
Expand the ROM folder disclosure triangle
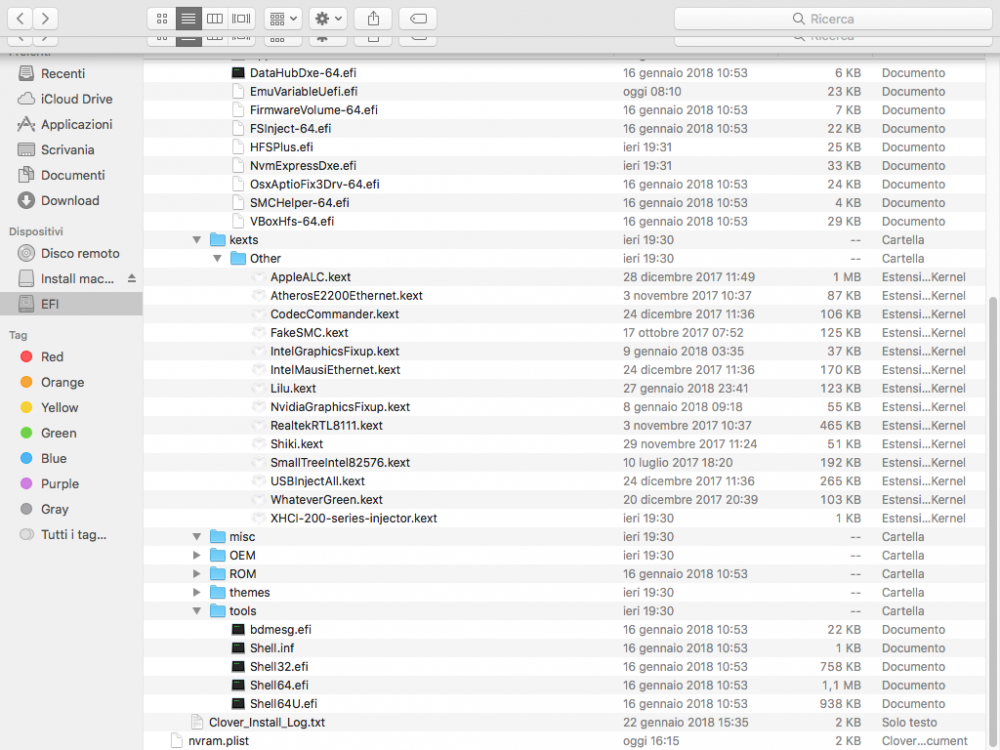[x=197, y=574]
